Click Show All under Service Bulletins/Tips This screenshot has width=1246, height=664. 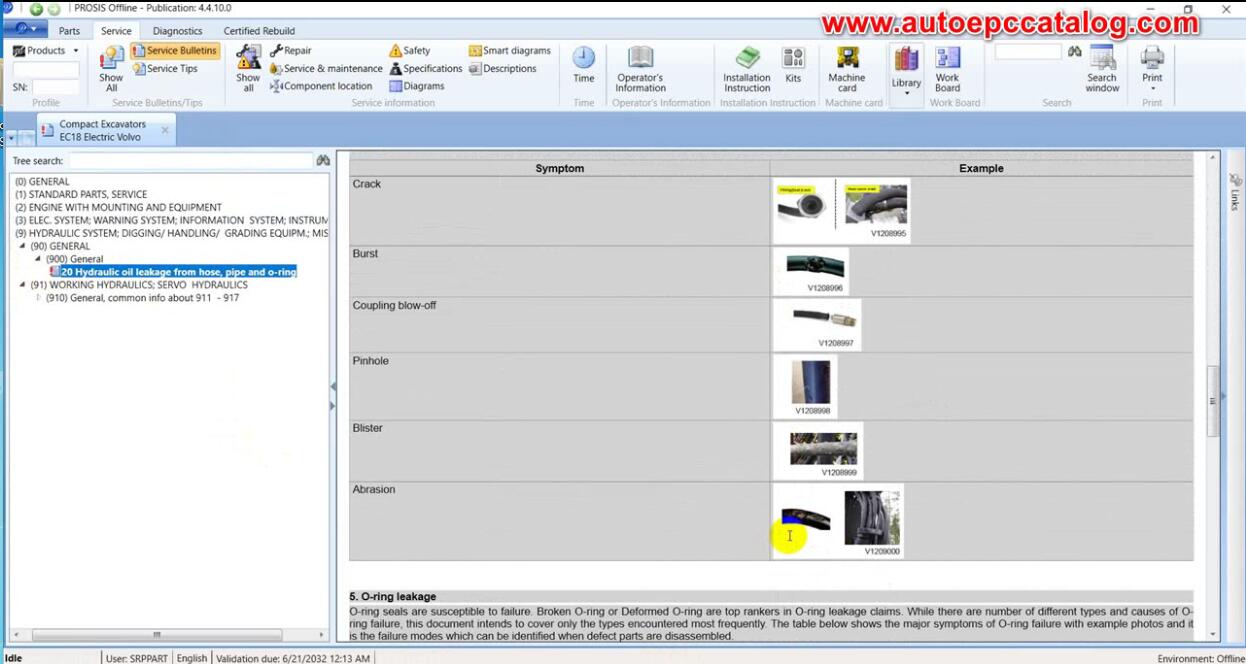click(x=111, y=69)
